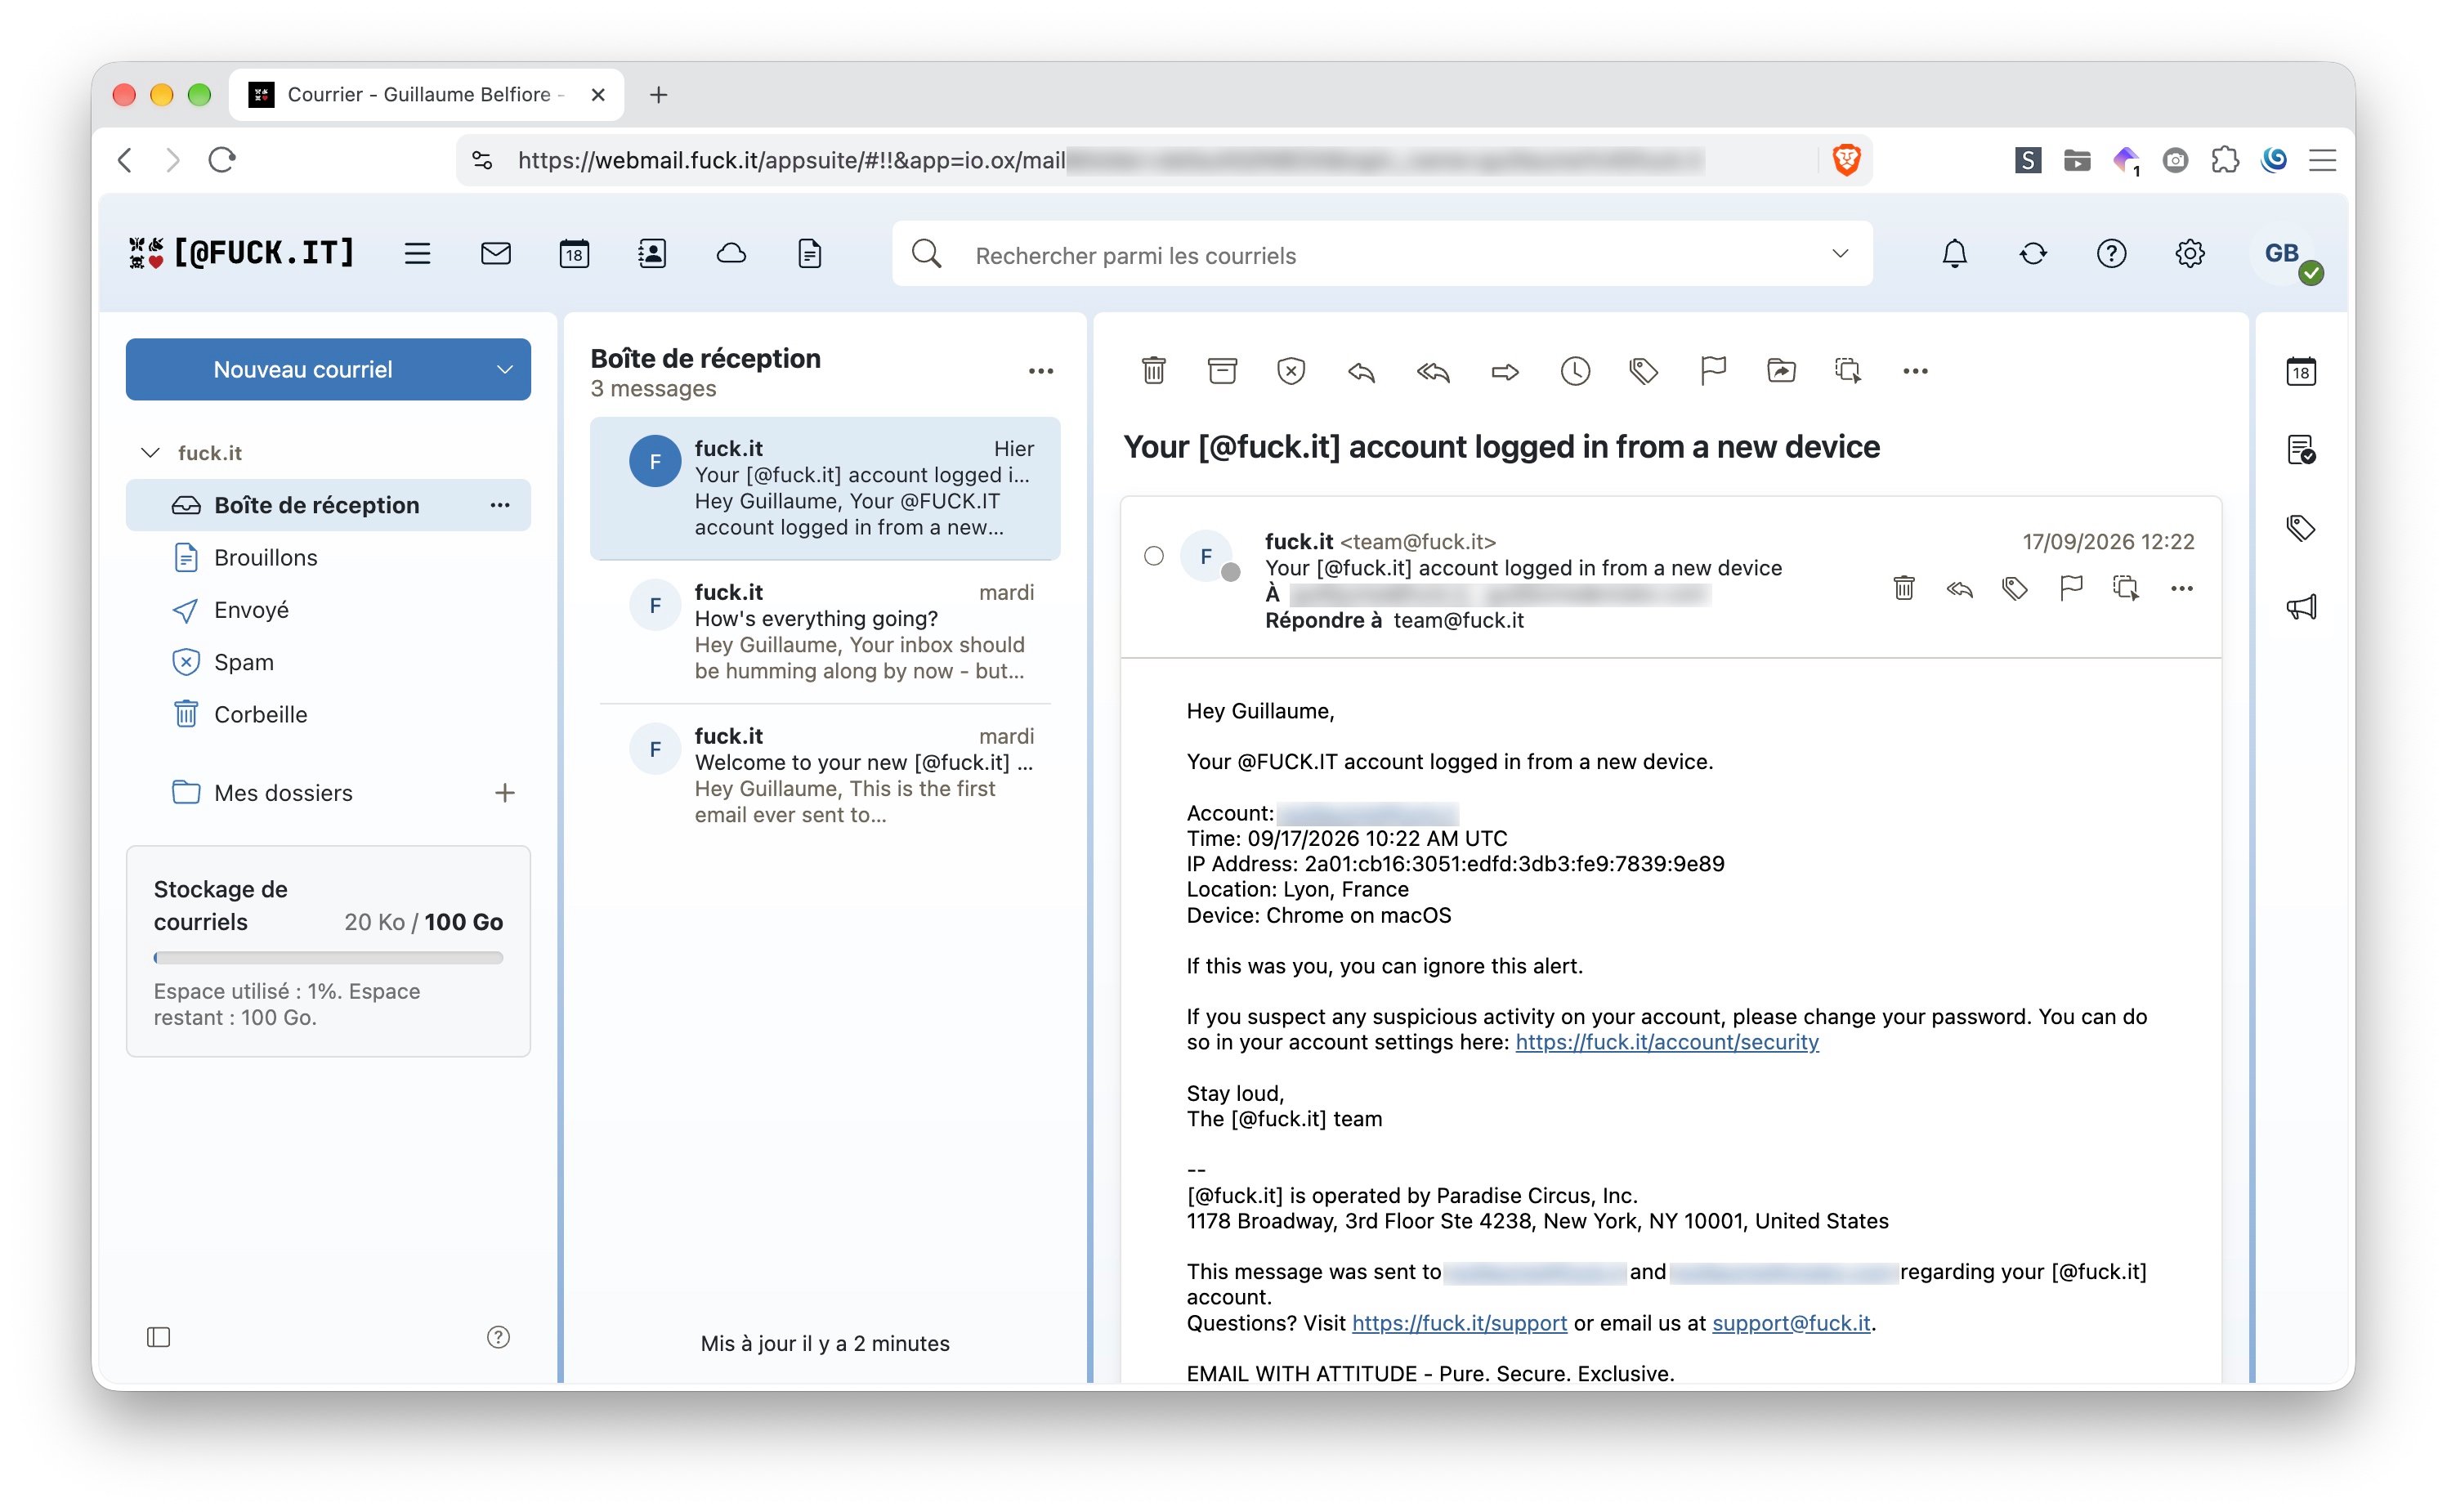Open search options dropdown chevron
2447x1512 pixels.
click(x=1840, y=254)
